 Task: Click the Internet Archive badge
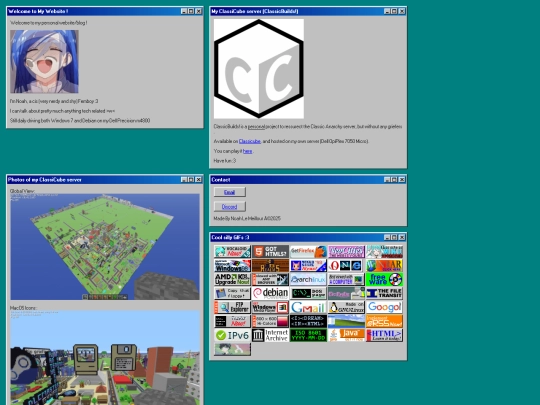point(270,335)
